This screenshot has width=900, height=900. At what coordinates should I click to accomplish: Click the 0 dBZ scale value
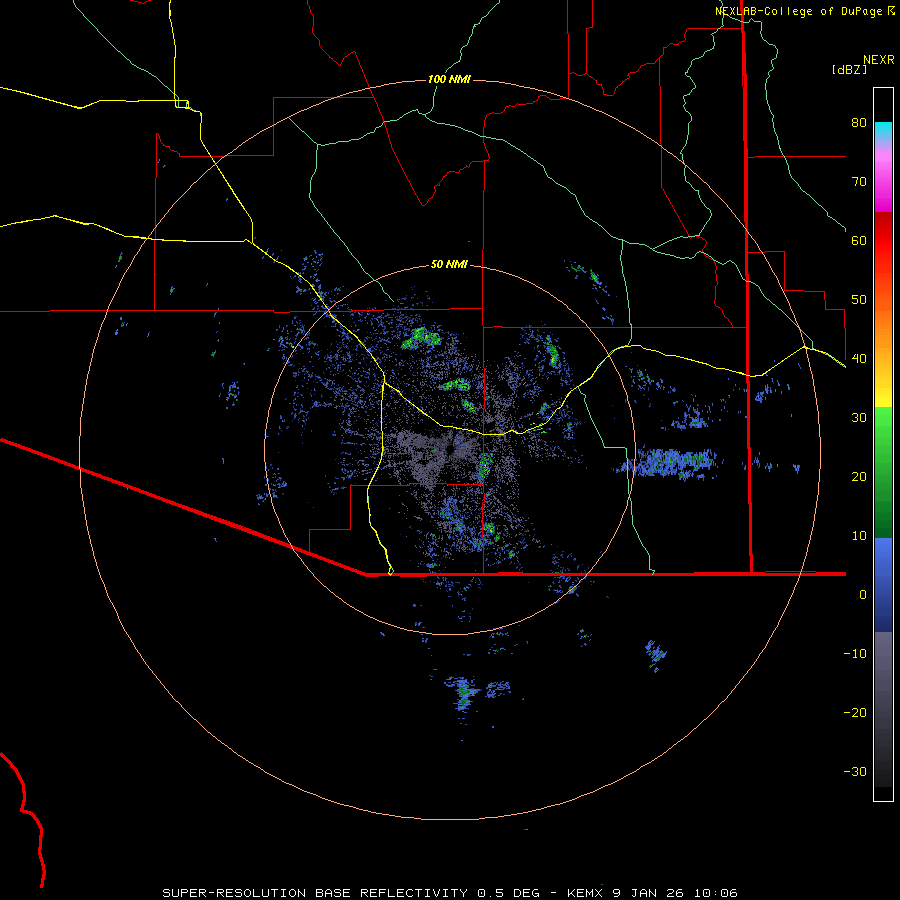[x=863, y=595]
